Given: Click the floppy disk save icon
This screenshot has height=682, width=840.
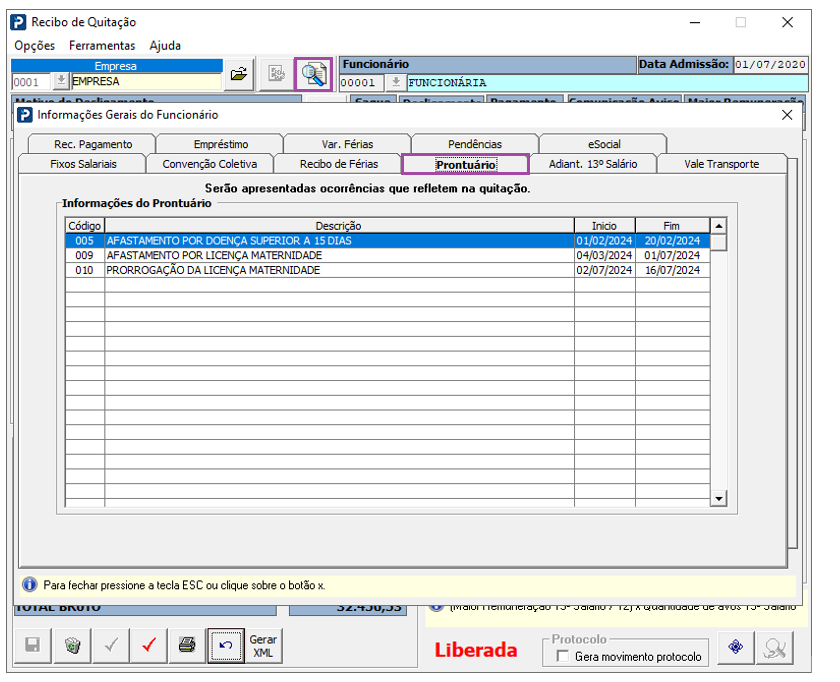Looking at the screenshot, I should [33, 645].
